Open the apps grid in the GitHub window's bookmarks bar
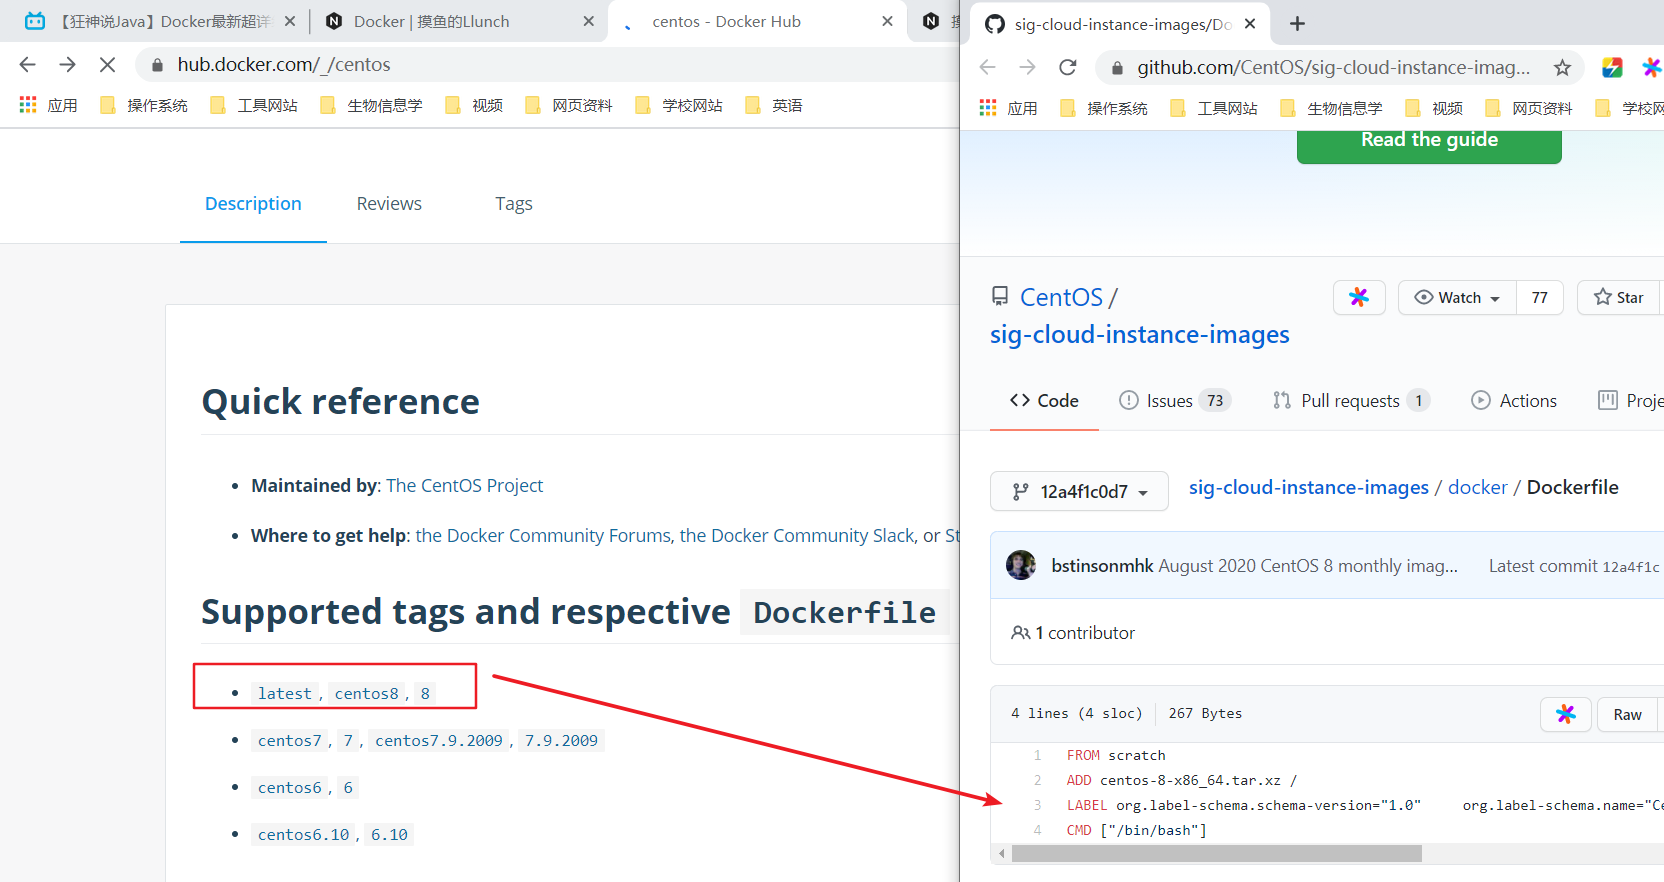Image resolution: width=1664 pixels, height=882 pixels. (988, 108)
